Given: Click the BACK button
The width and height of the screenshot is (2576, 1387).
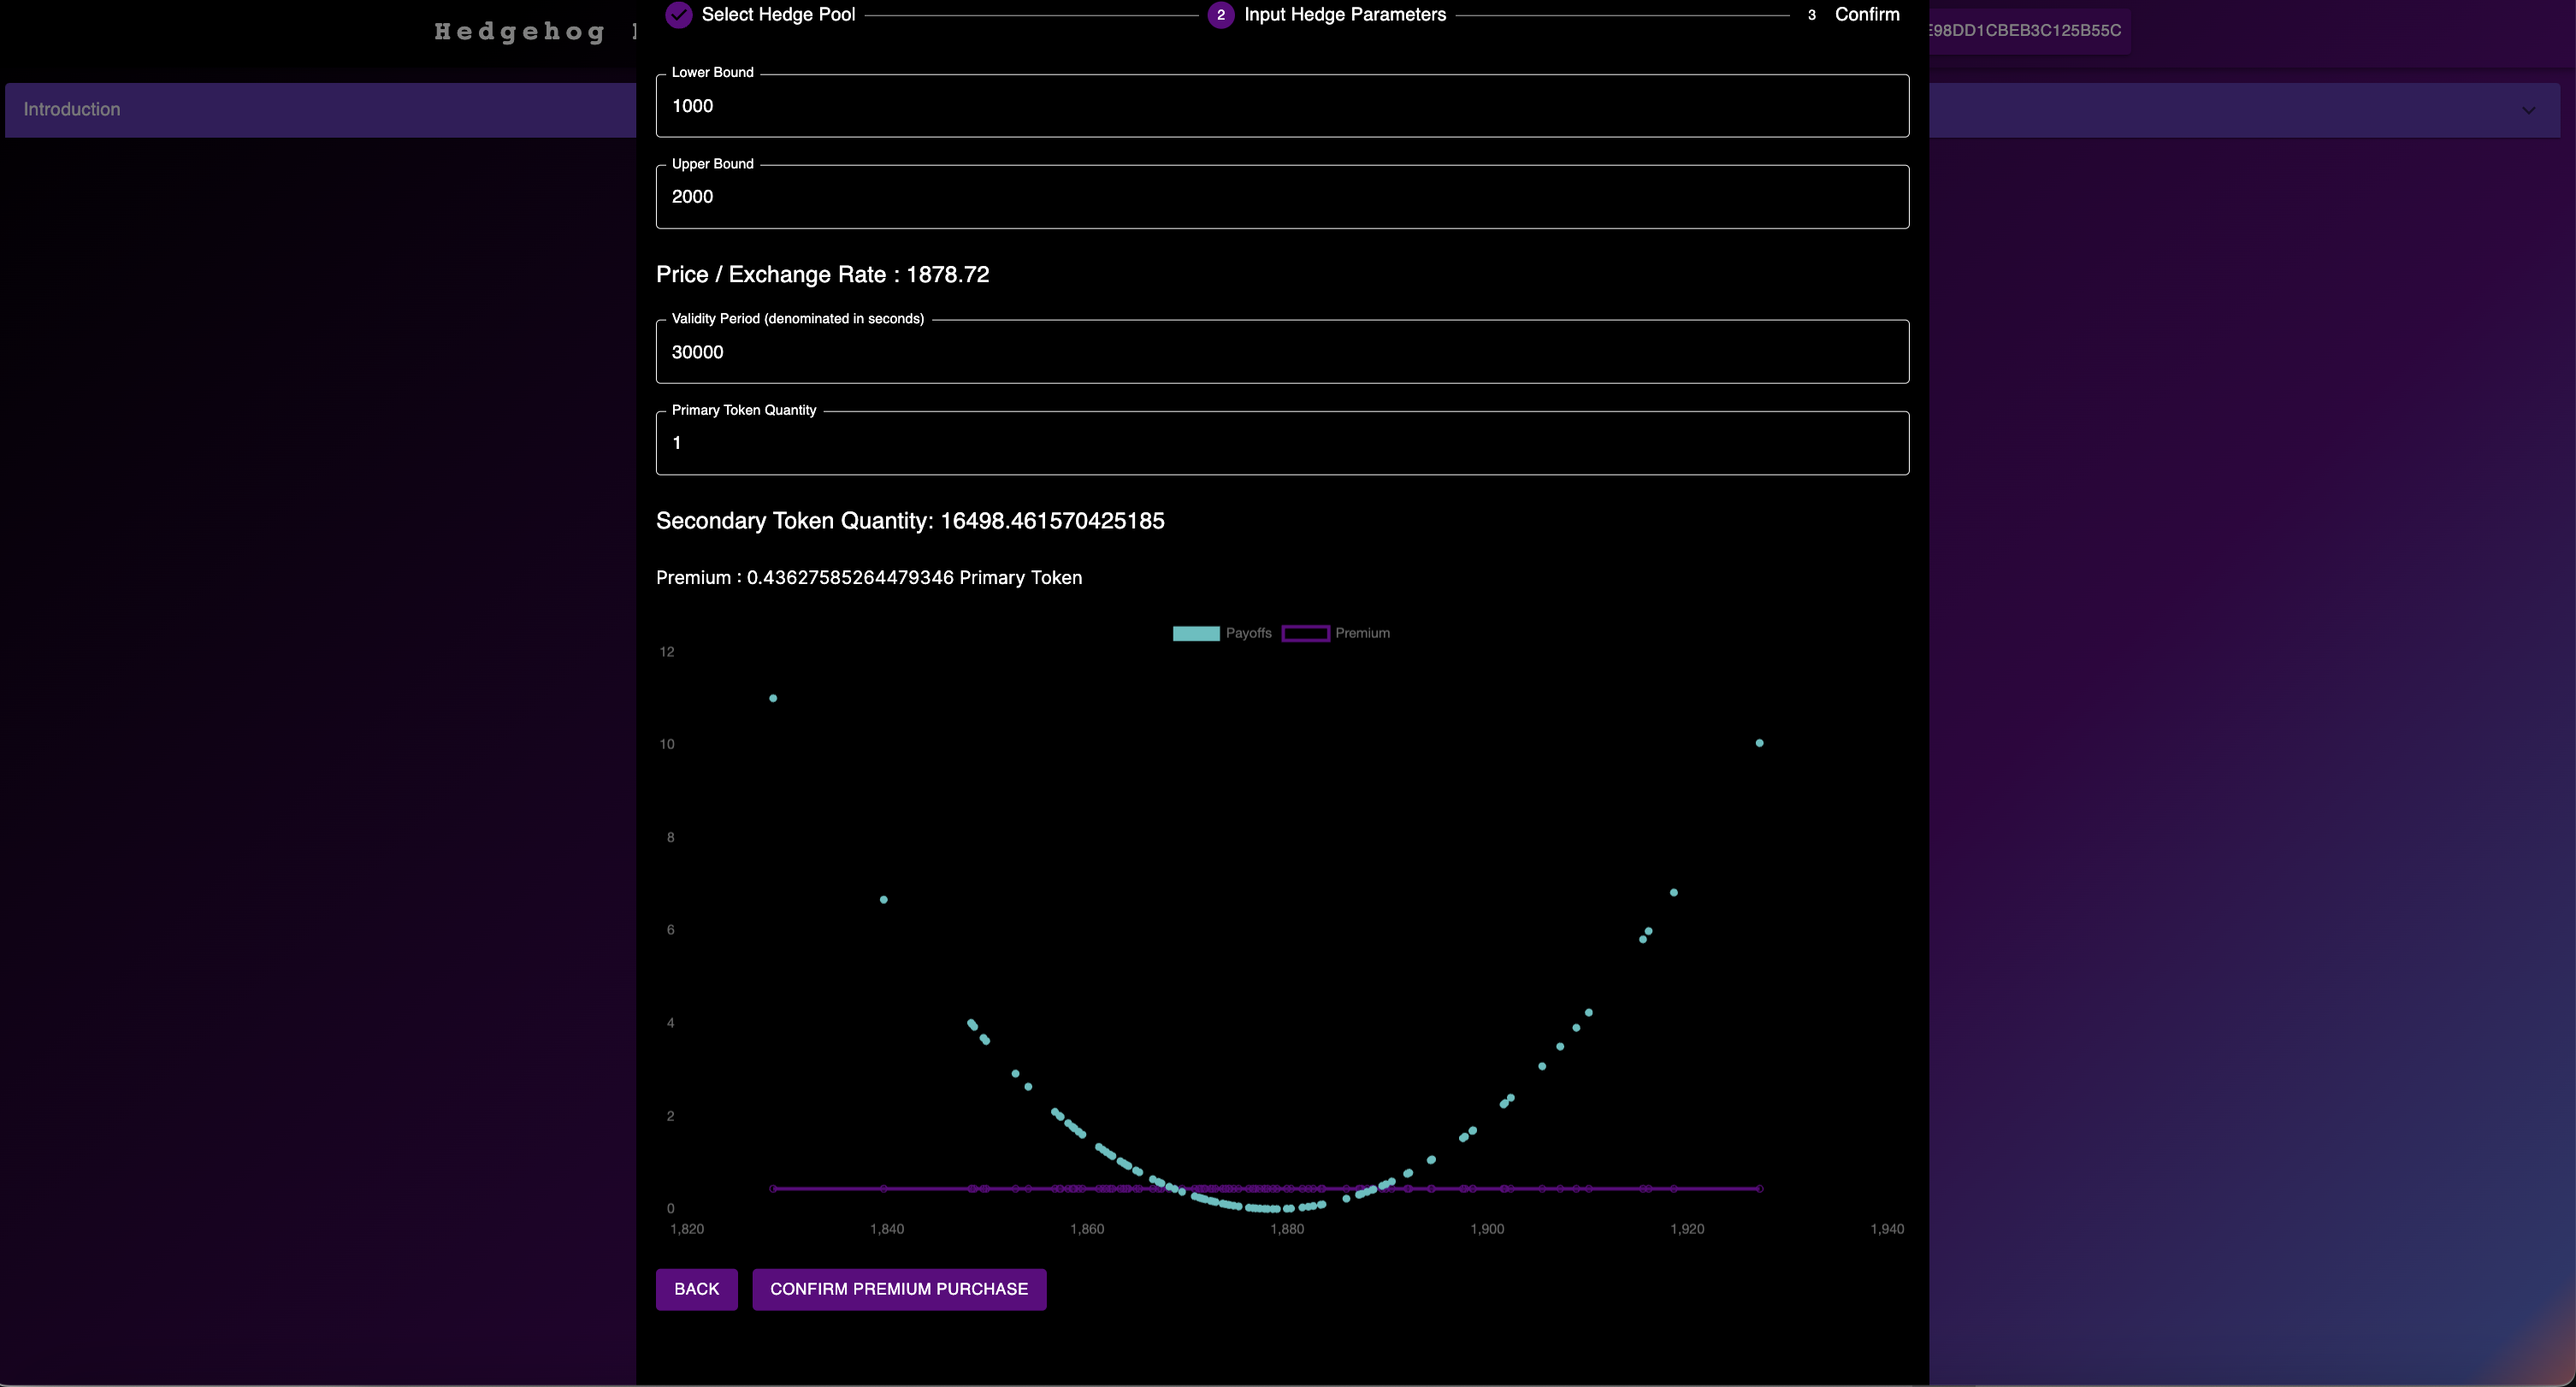Looking at the screenshot, I should (696, 1289).
